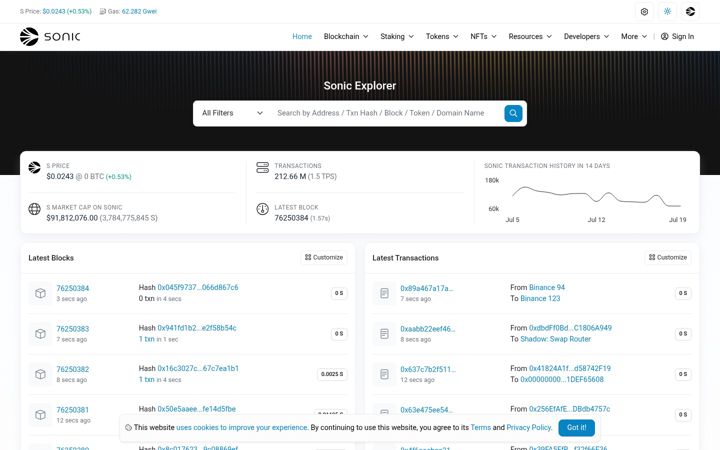Open the Privacy Policy link

(x=528, y=428)
